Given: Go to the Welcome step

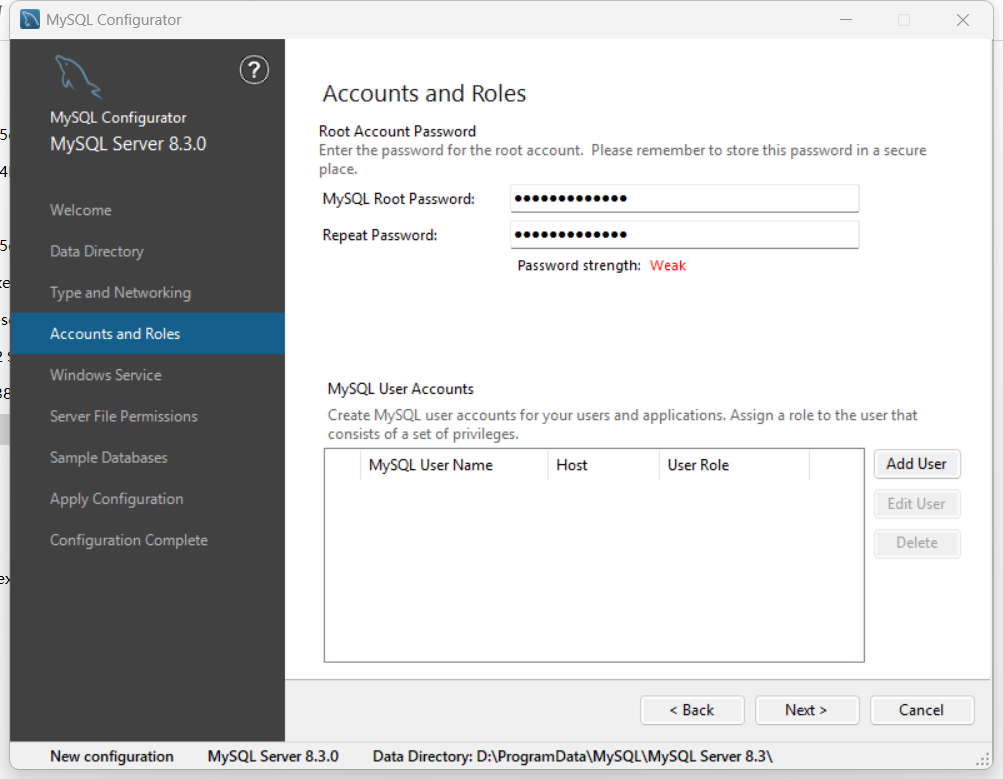Looking at the screenshot, I should pyautogui.click(x=81, y=210).
